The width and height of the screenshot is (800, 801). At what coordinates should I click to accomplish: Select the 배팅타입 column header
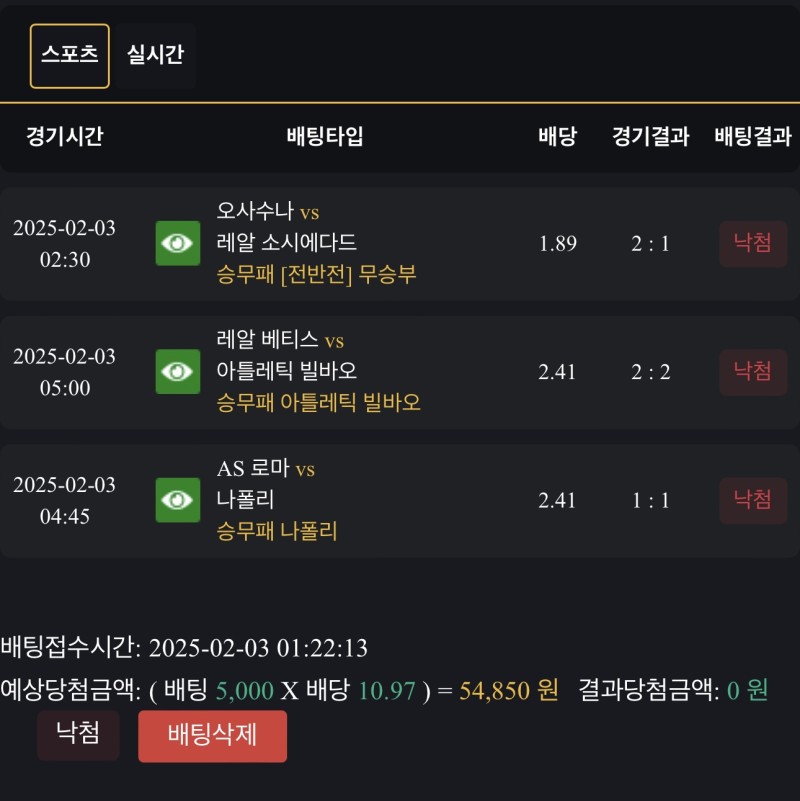[x=325, y=137]
